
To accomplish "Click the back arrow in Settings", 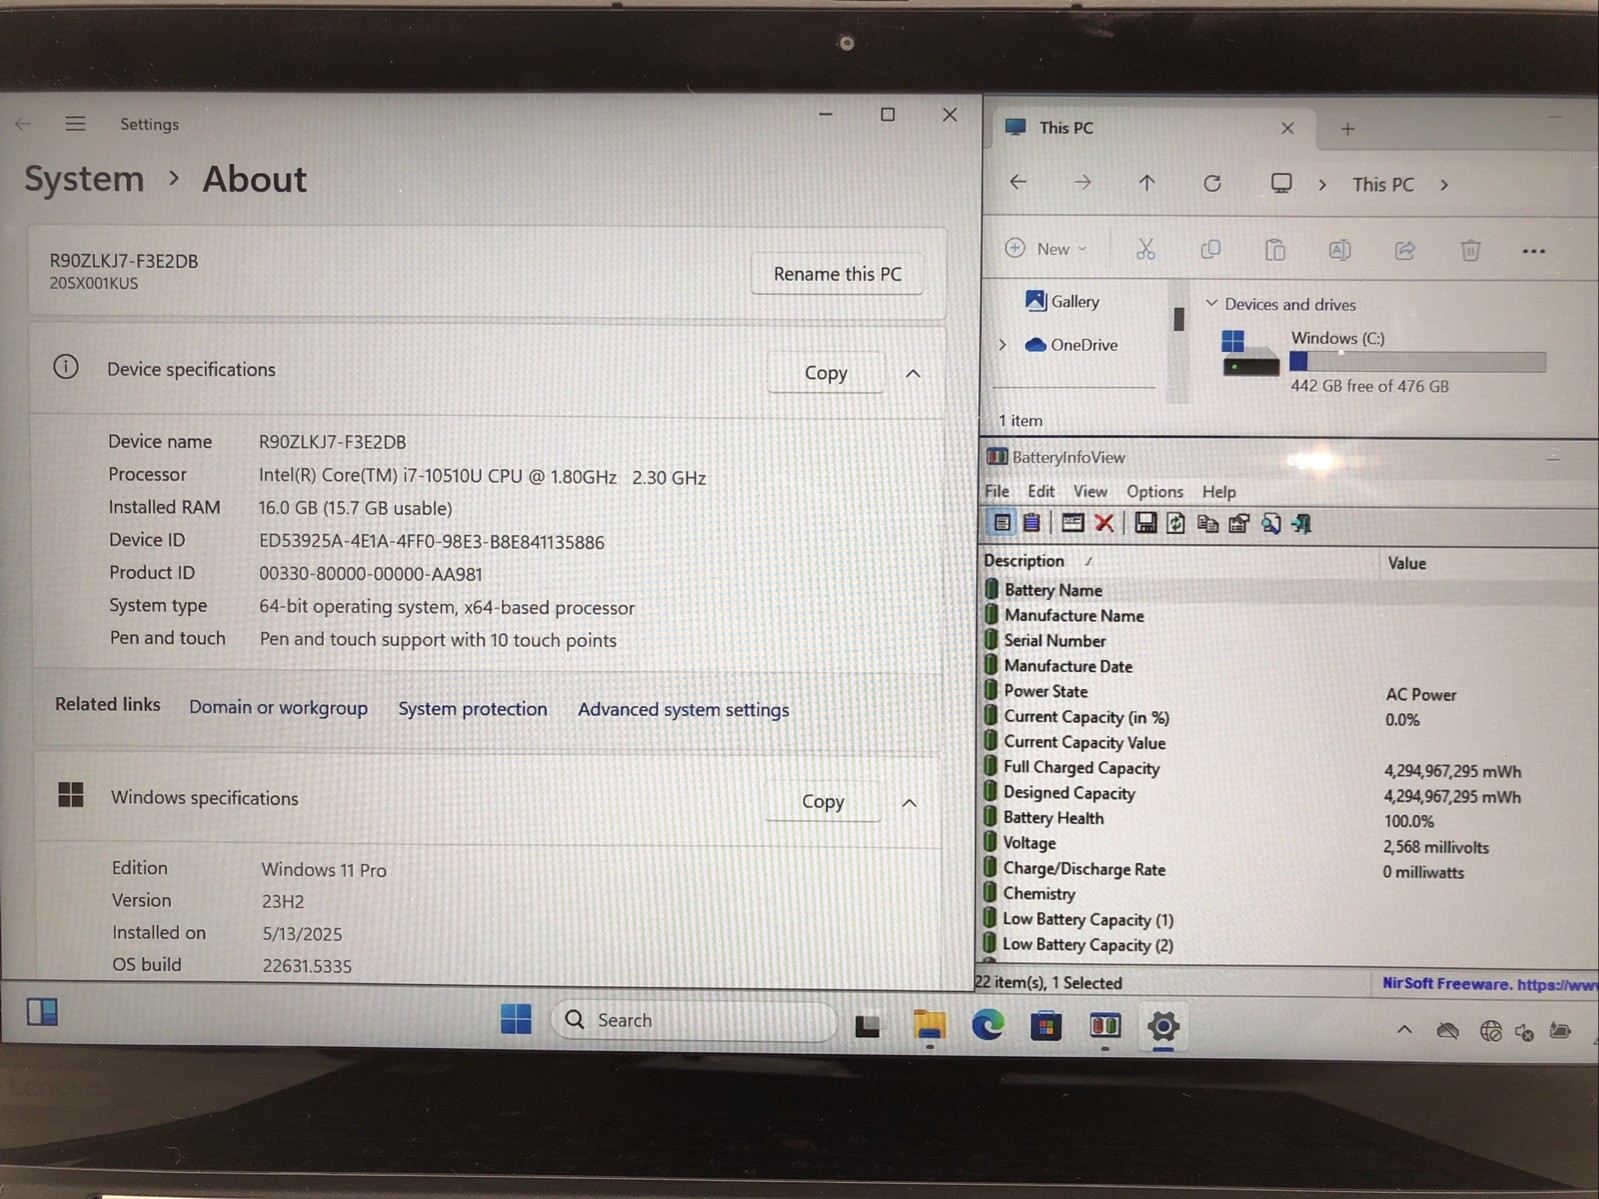I will tap(23, 124).
